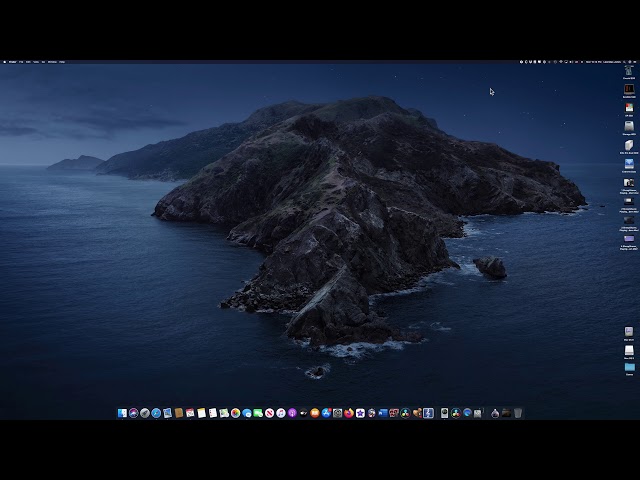The width and height of the screenshot is (640, 480).
Task: Open Calendar from the Dock
Action: 190,413
